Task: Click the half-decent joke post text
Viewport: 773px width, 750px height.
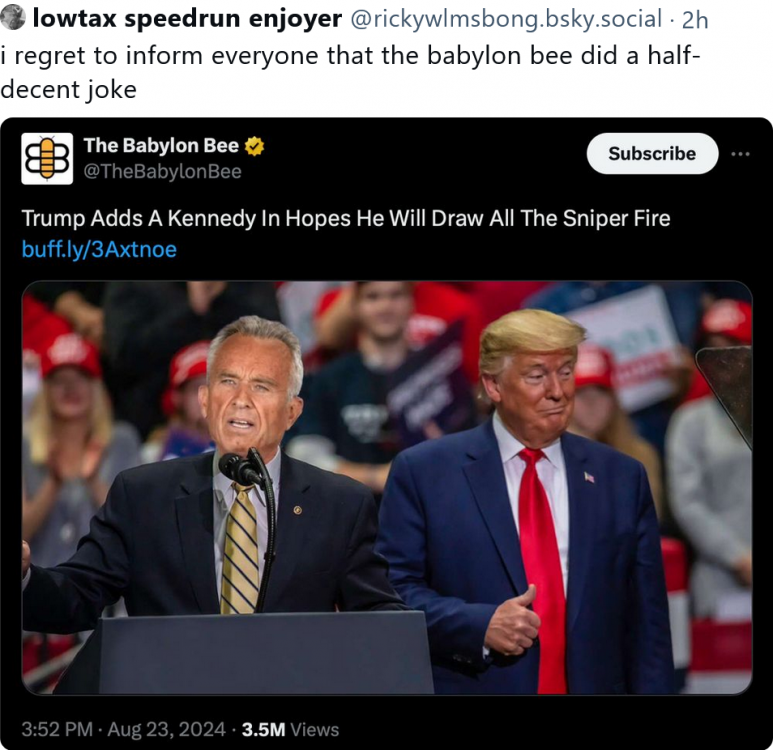Action: [x=350, y=72]
